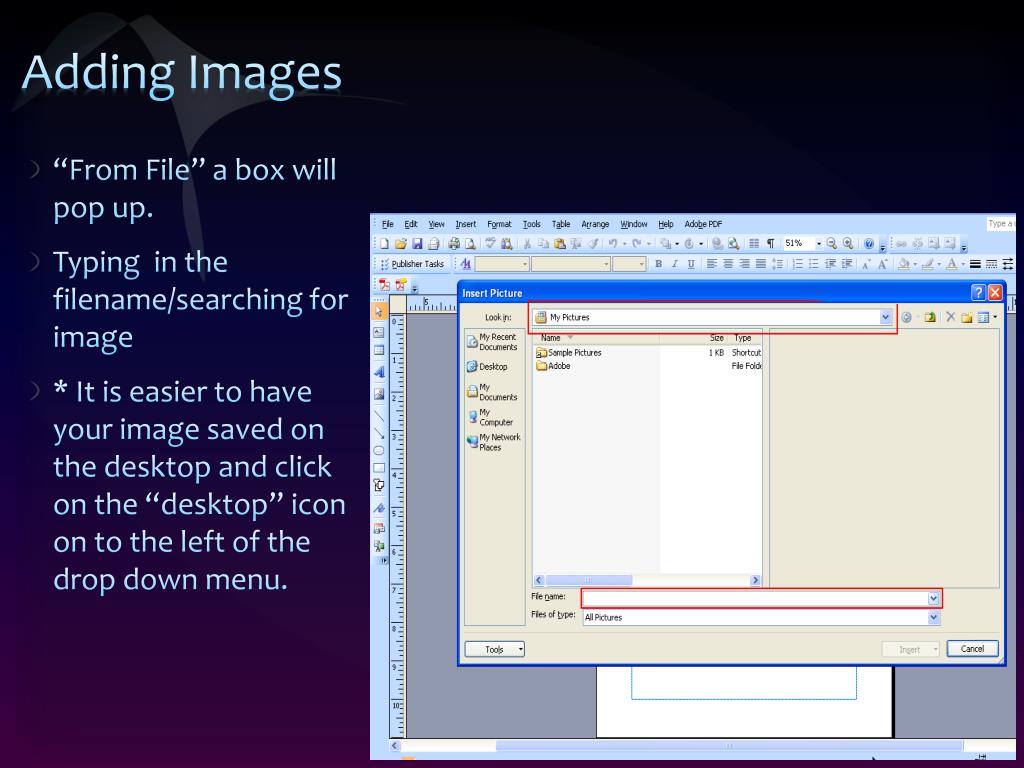
Task: Click the Views icon in dialog toolbar
Action: pyautogui.click(x=984, y=317)
